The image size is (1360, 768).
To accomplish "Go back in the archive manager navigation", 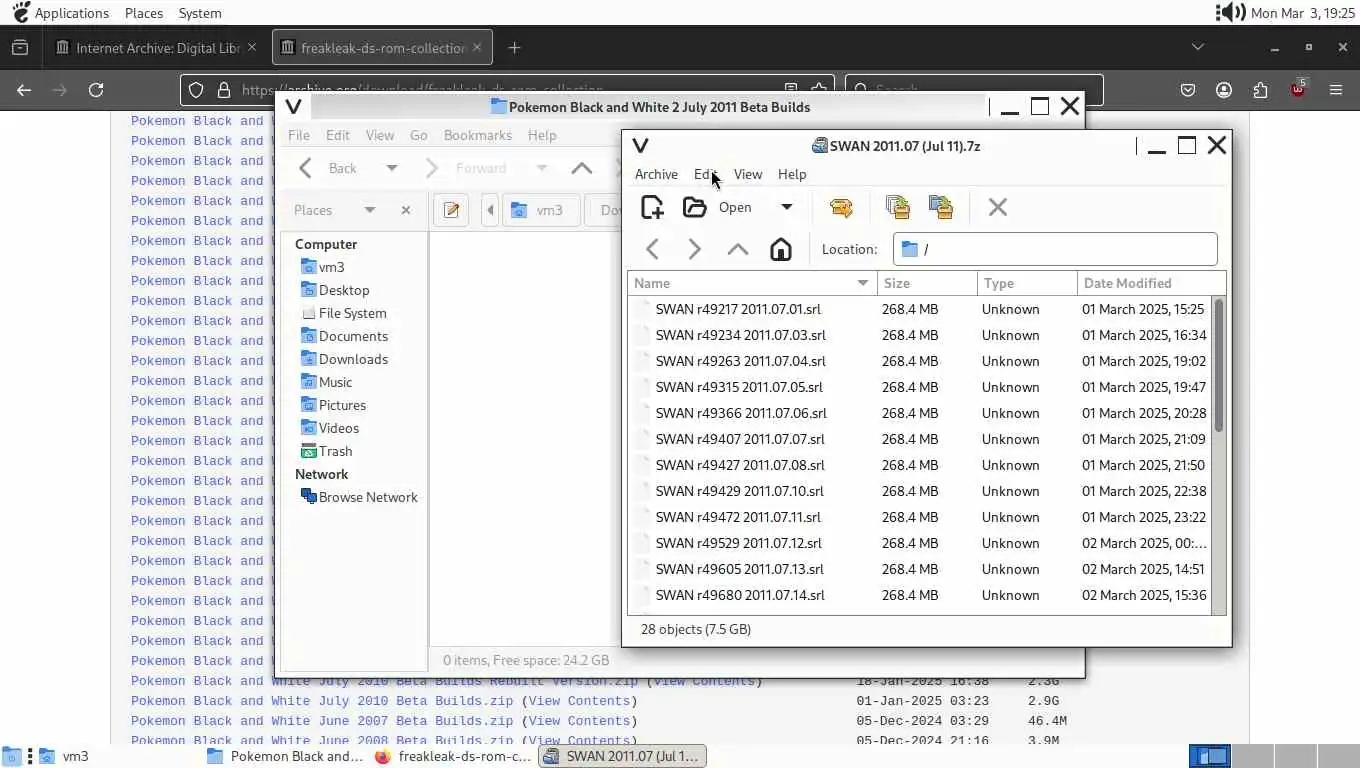I will [652, 249].
